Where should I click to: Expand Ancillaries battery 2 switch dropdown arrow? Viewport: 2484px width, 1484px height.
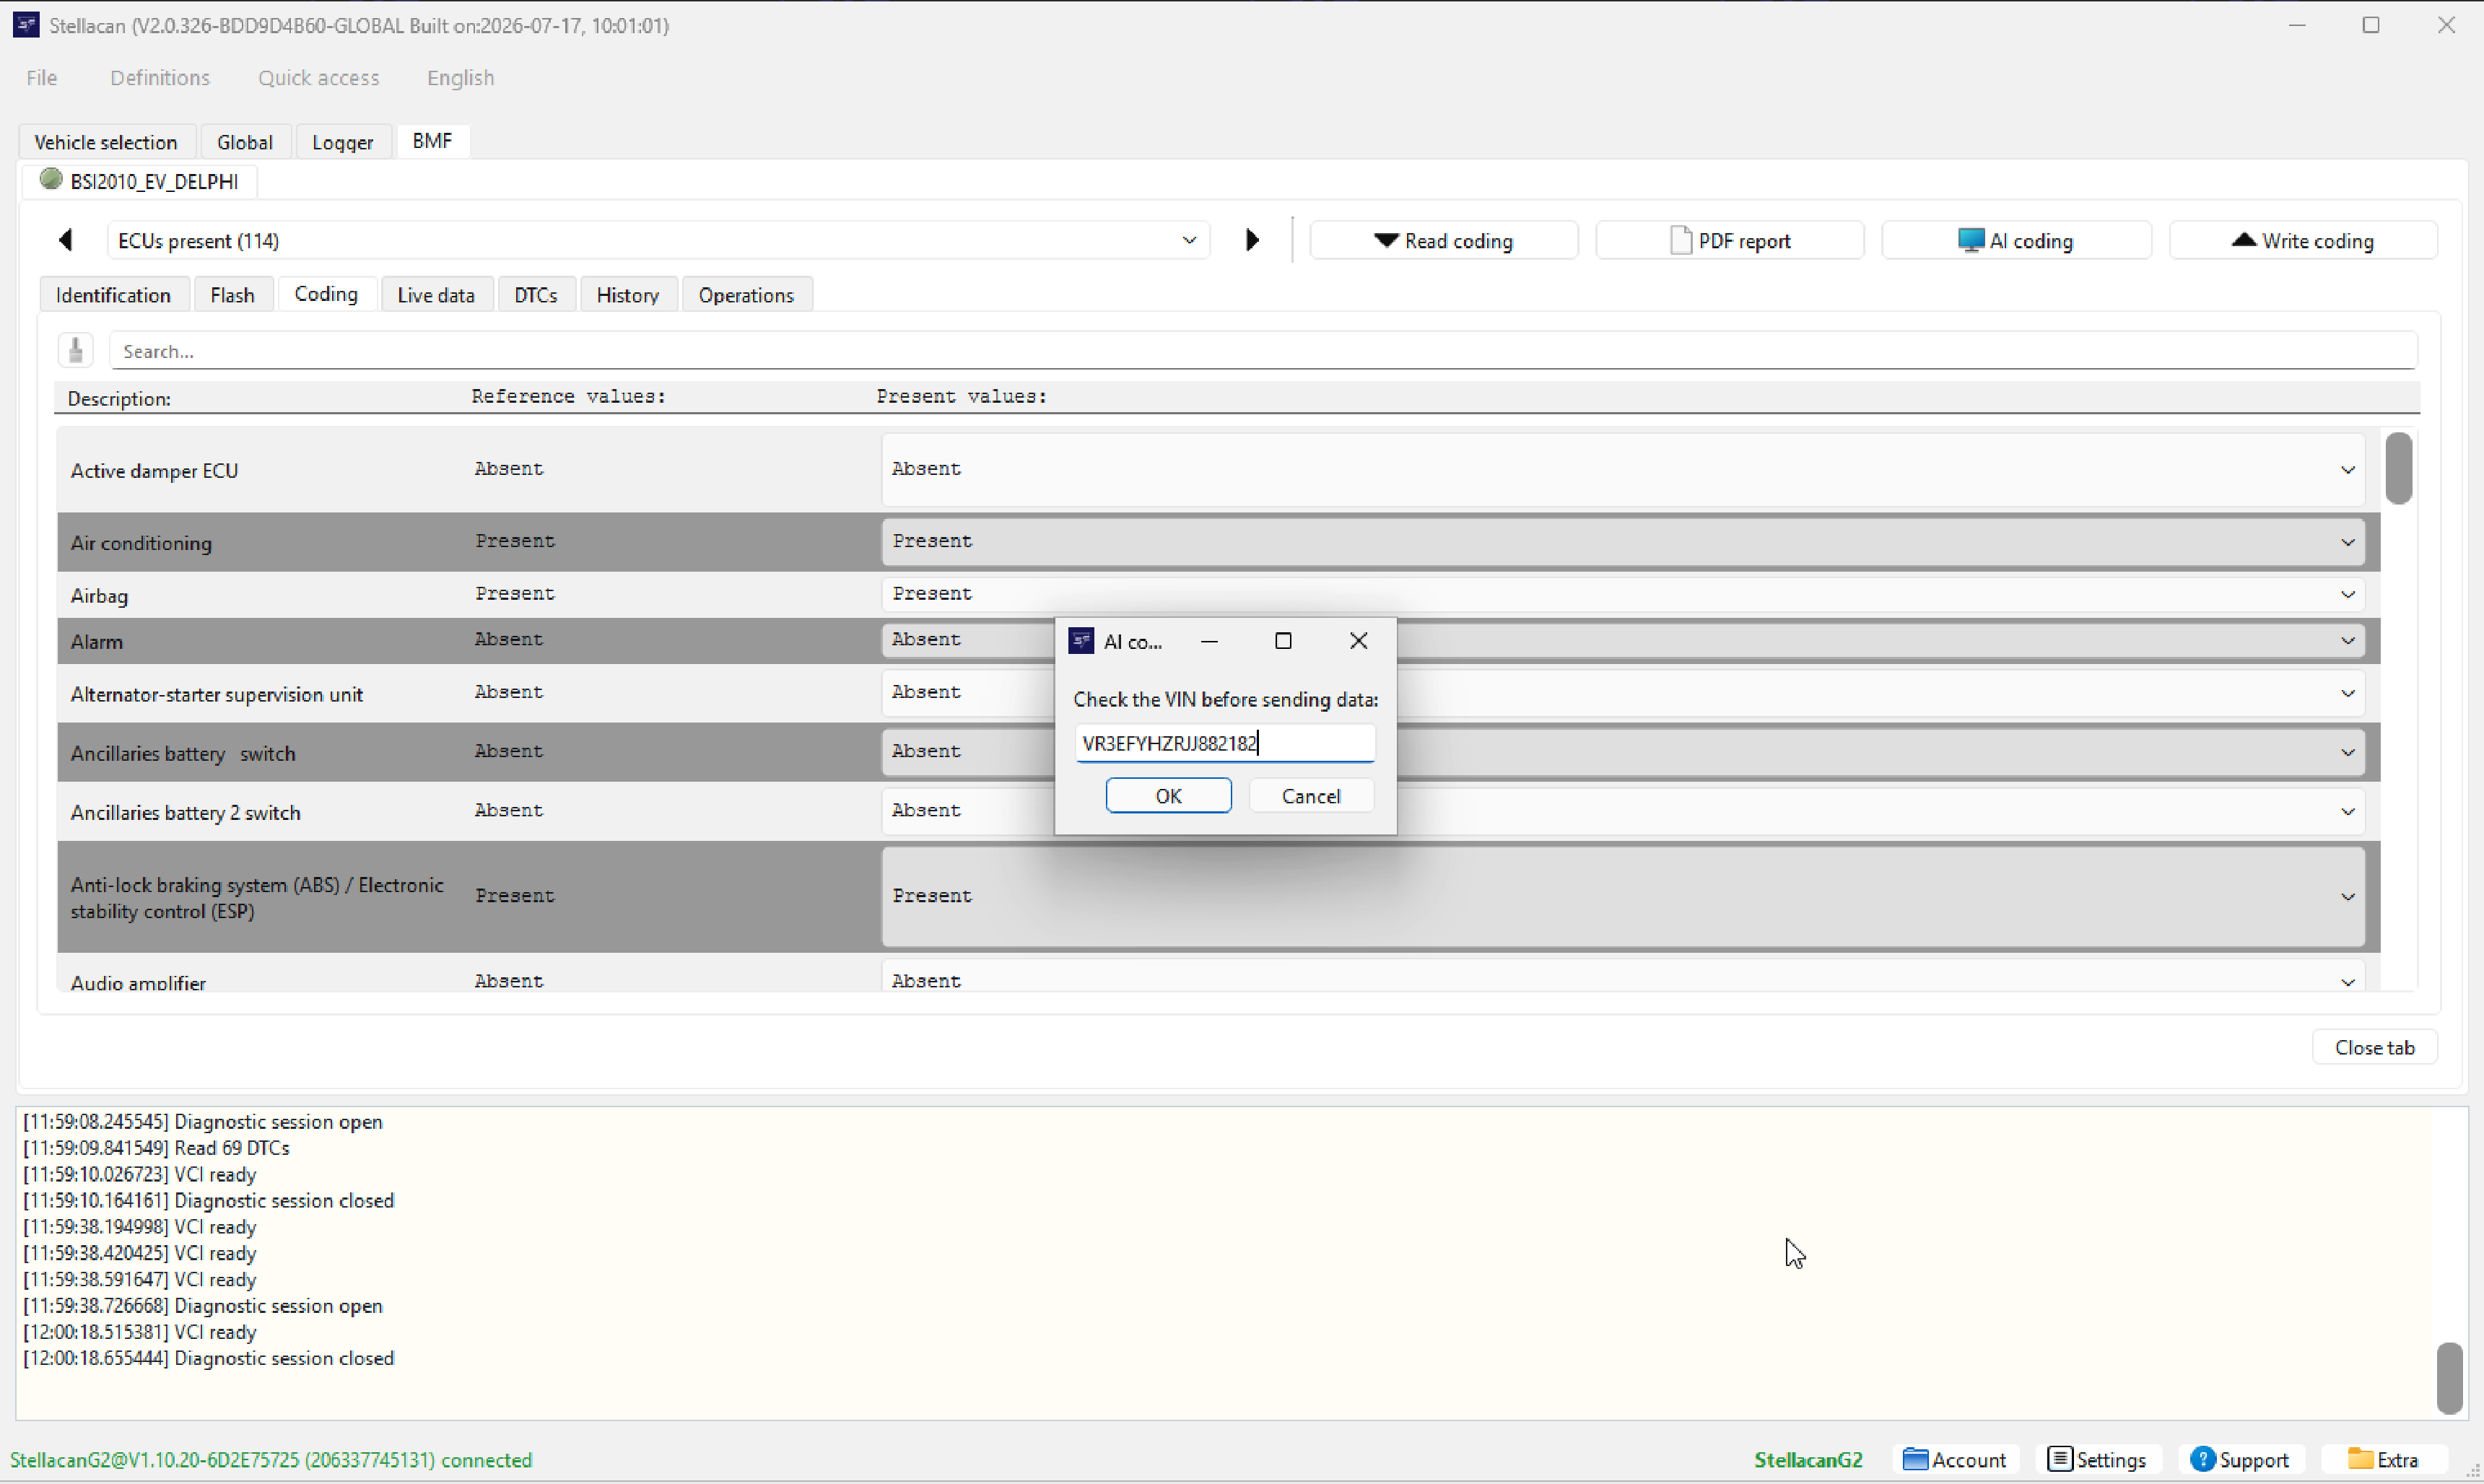pyautogui.click(x=2347, y=811)
